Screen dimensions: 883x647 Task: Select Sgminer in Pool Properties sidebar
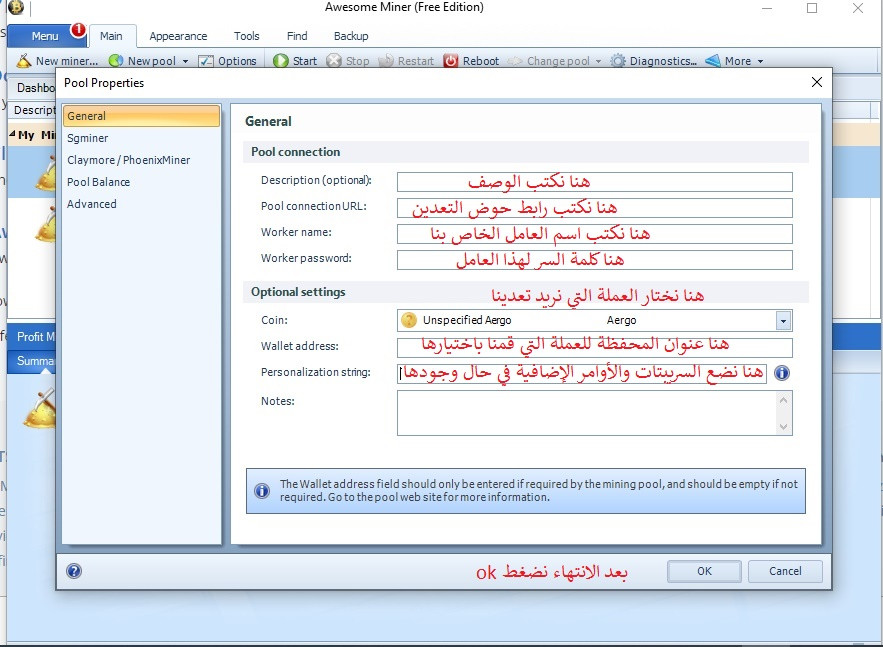[141, 138]
